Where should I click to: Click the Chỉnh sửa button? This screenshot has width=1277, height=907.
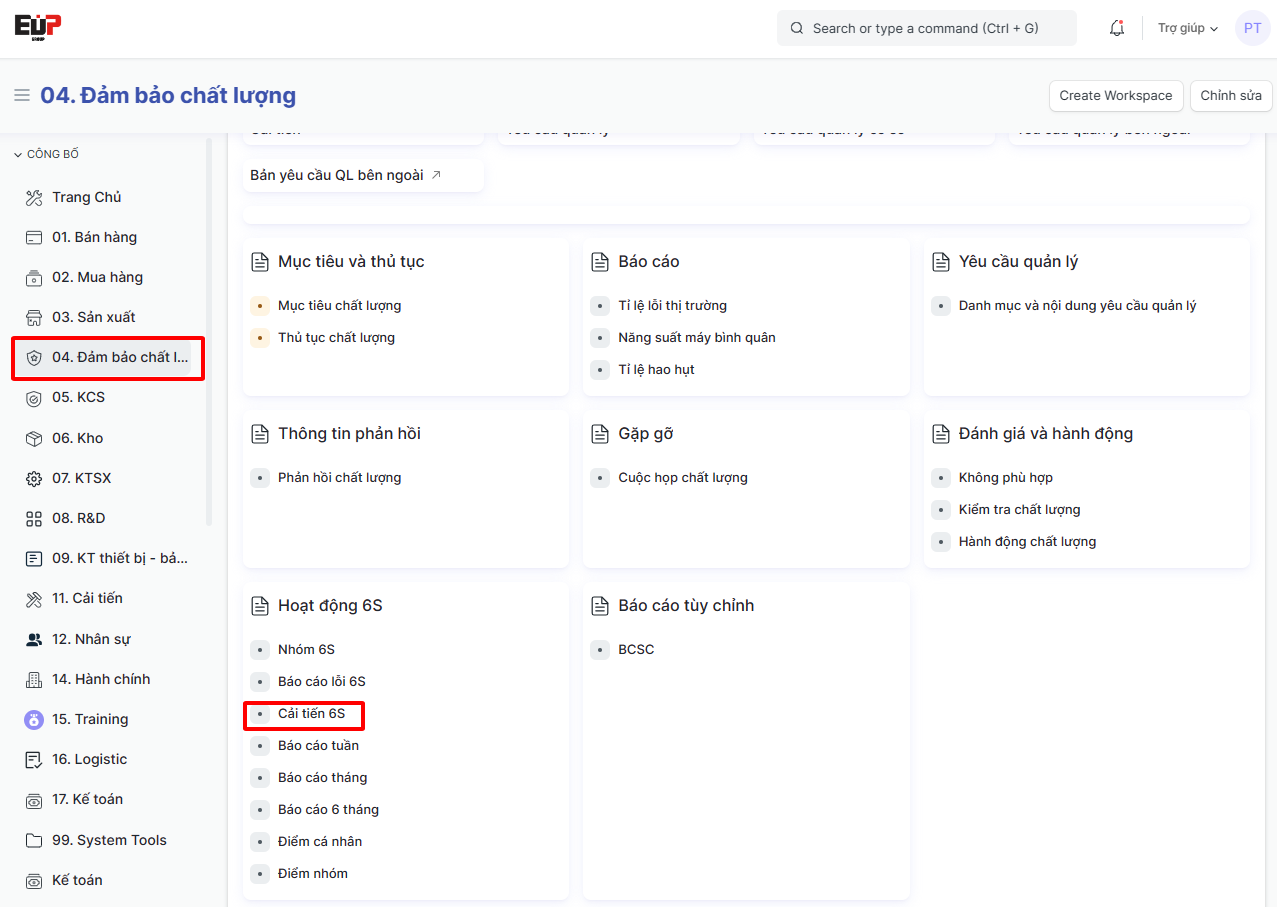(1230, 96)
